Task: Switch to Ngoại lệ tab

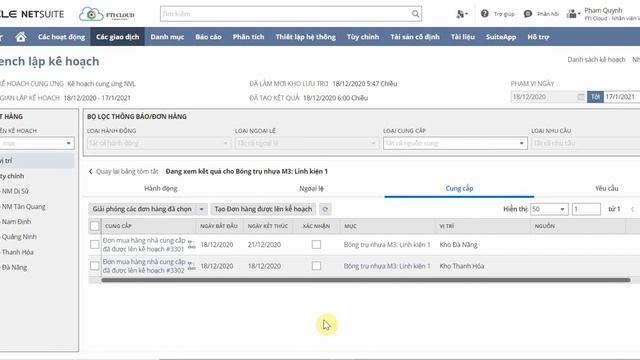Action: coord(311,188)
